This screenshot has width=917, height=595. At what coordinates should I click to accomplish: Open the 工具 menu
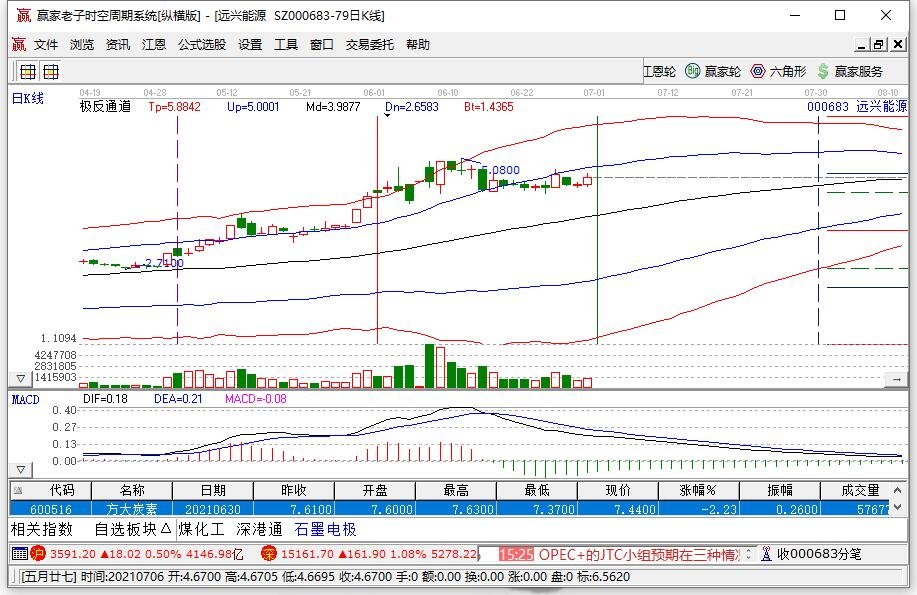(x=286, y=44)
